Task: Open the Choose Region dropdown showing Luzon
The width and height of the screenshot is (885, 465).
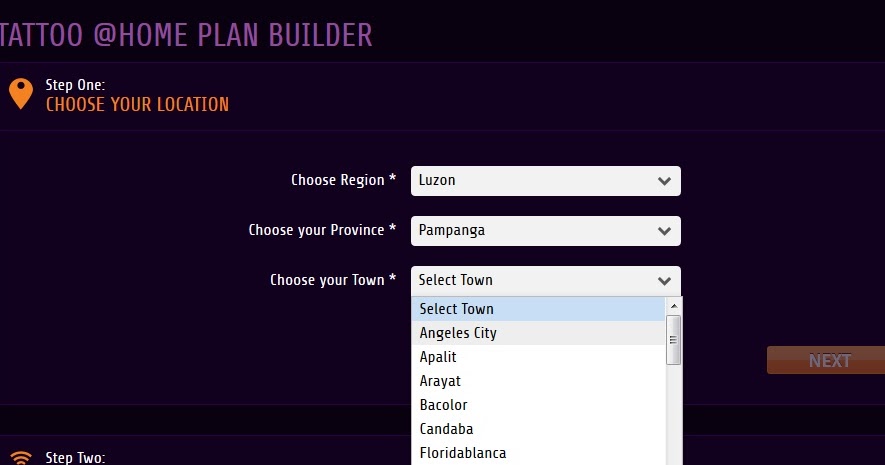Action: click(x=546, y=181)
